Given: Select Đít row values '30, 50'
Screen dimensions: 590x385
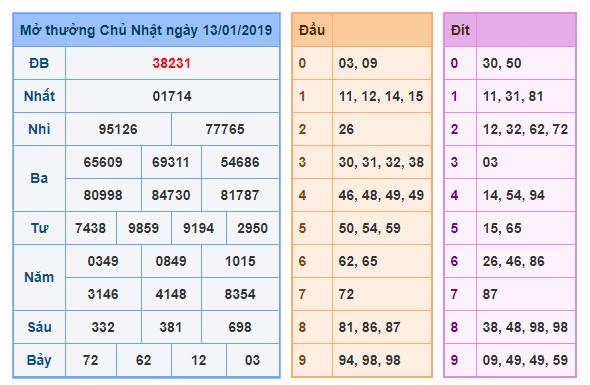Looking at the screenshot, I should pyautogui.click(x=502, y=63).
